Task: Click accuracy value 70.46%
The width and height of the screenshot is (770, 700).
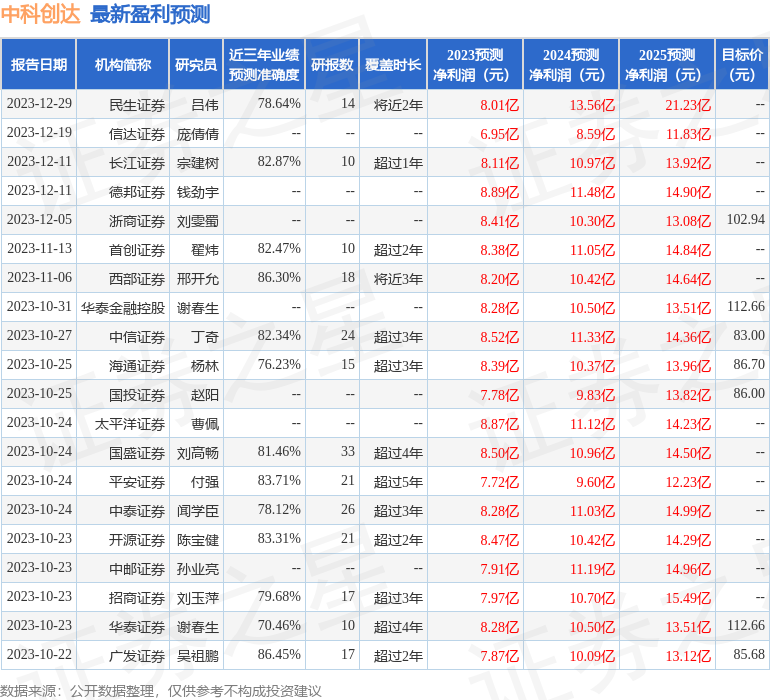Action: [x=279, y=625]
